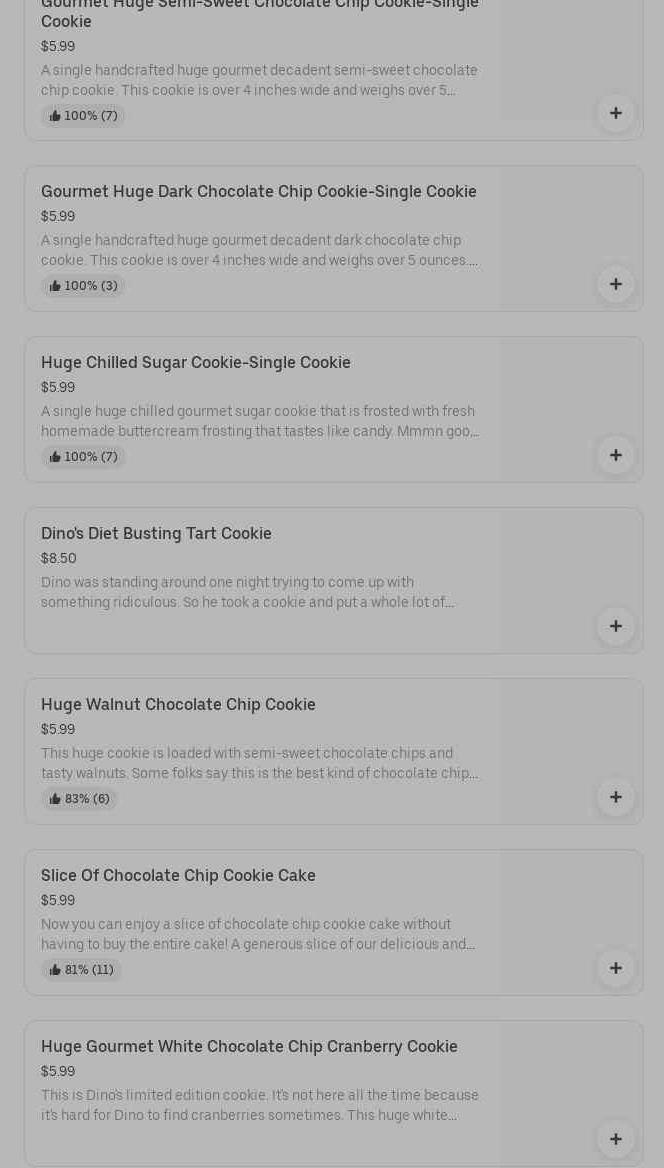View Huge Gourmet White Chocolate Chip Cranberry Cookie
Screen dimensions: 664x1168
[249, 1046]
